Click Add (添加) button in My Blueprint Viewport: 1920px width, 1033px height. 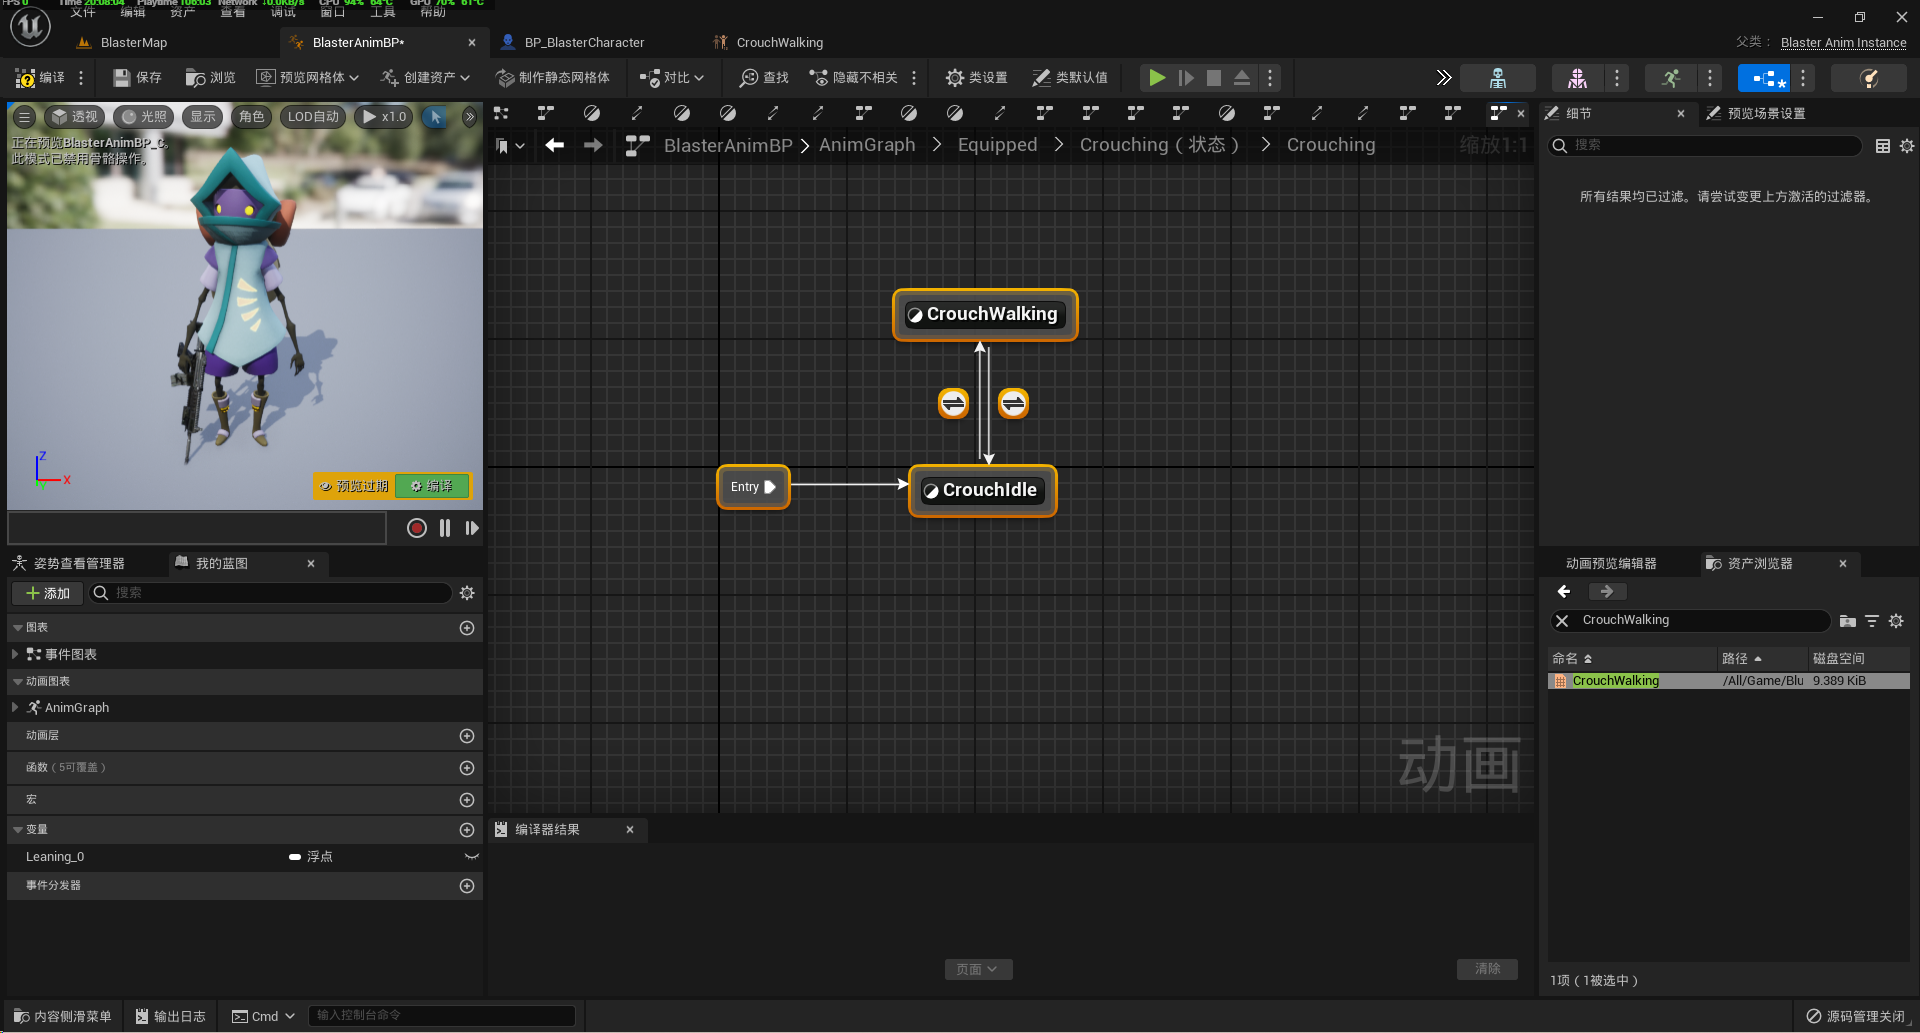click(x=47, y=593)
